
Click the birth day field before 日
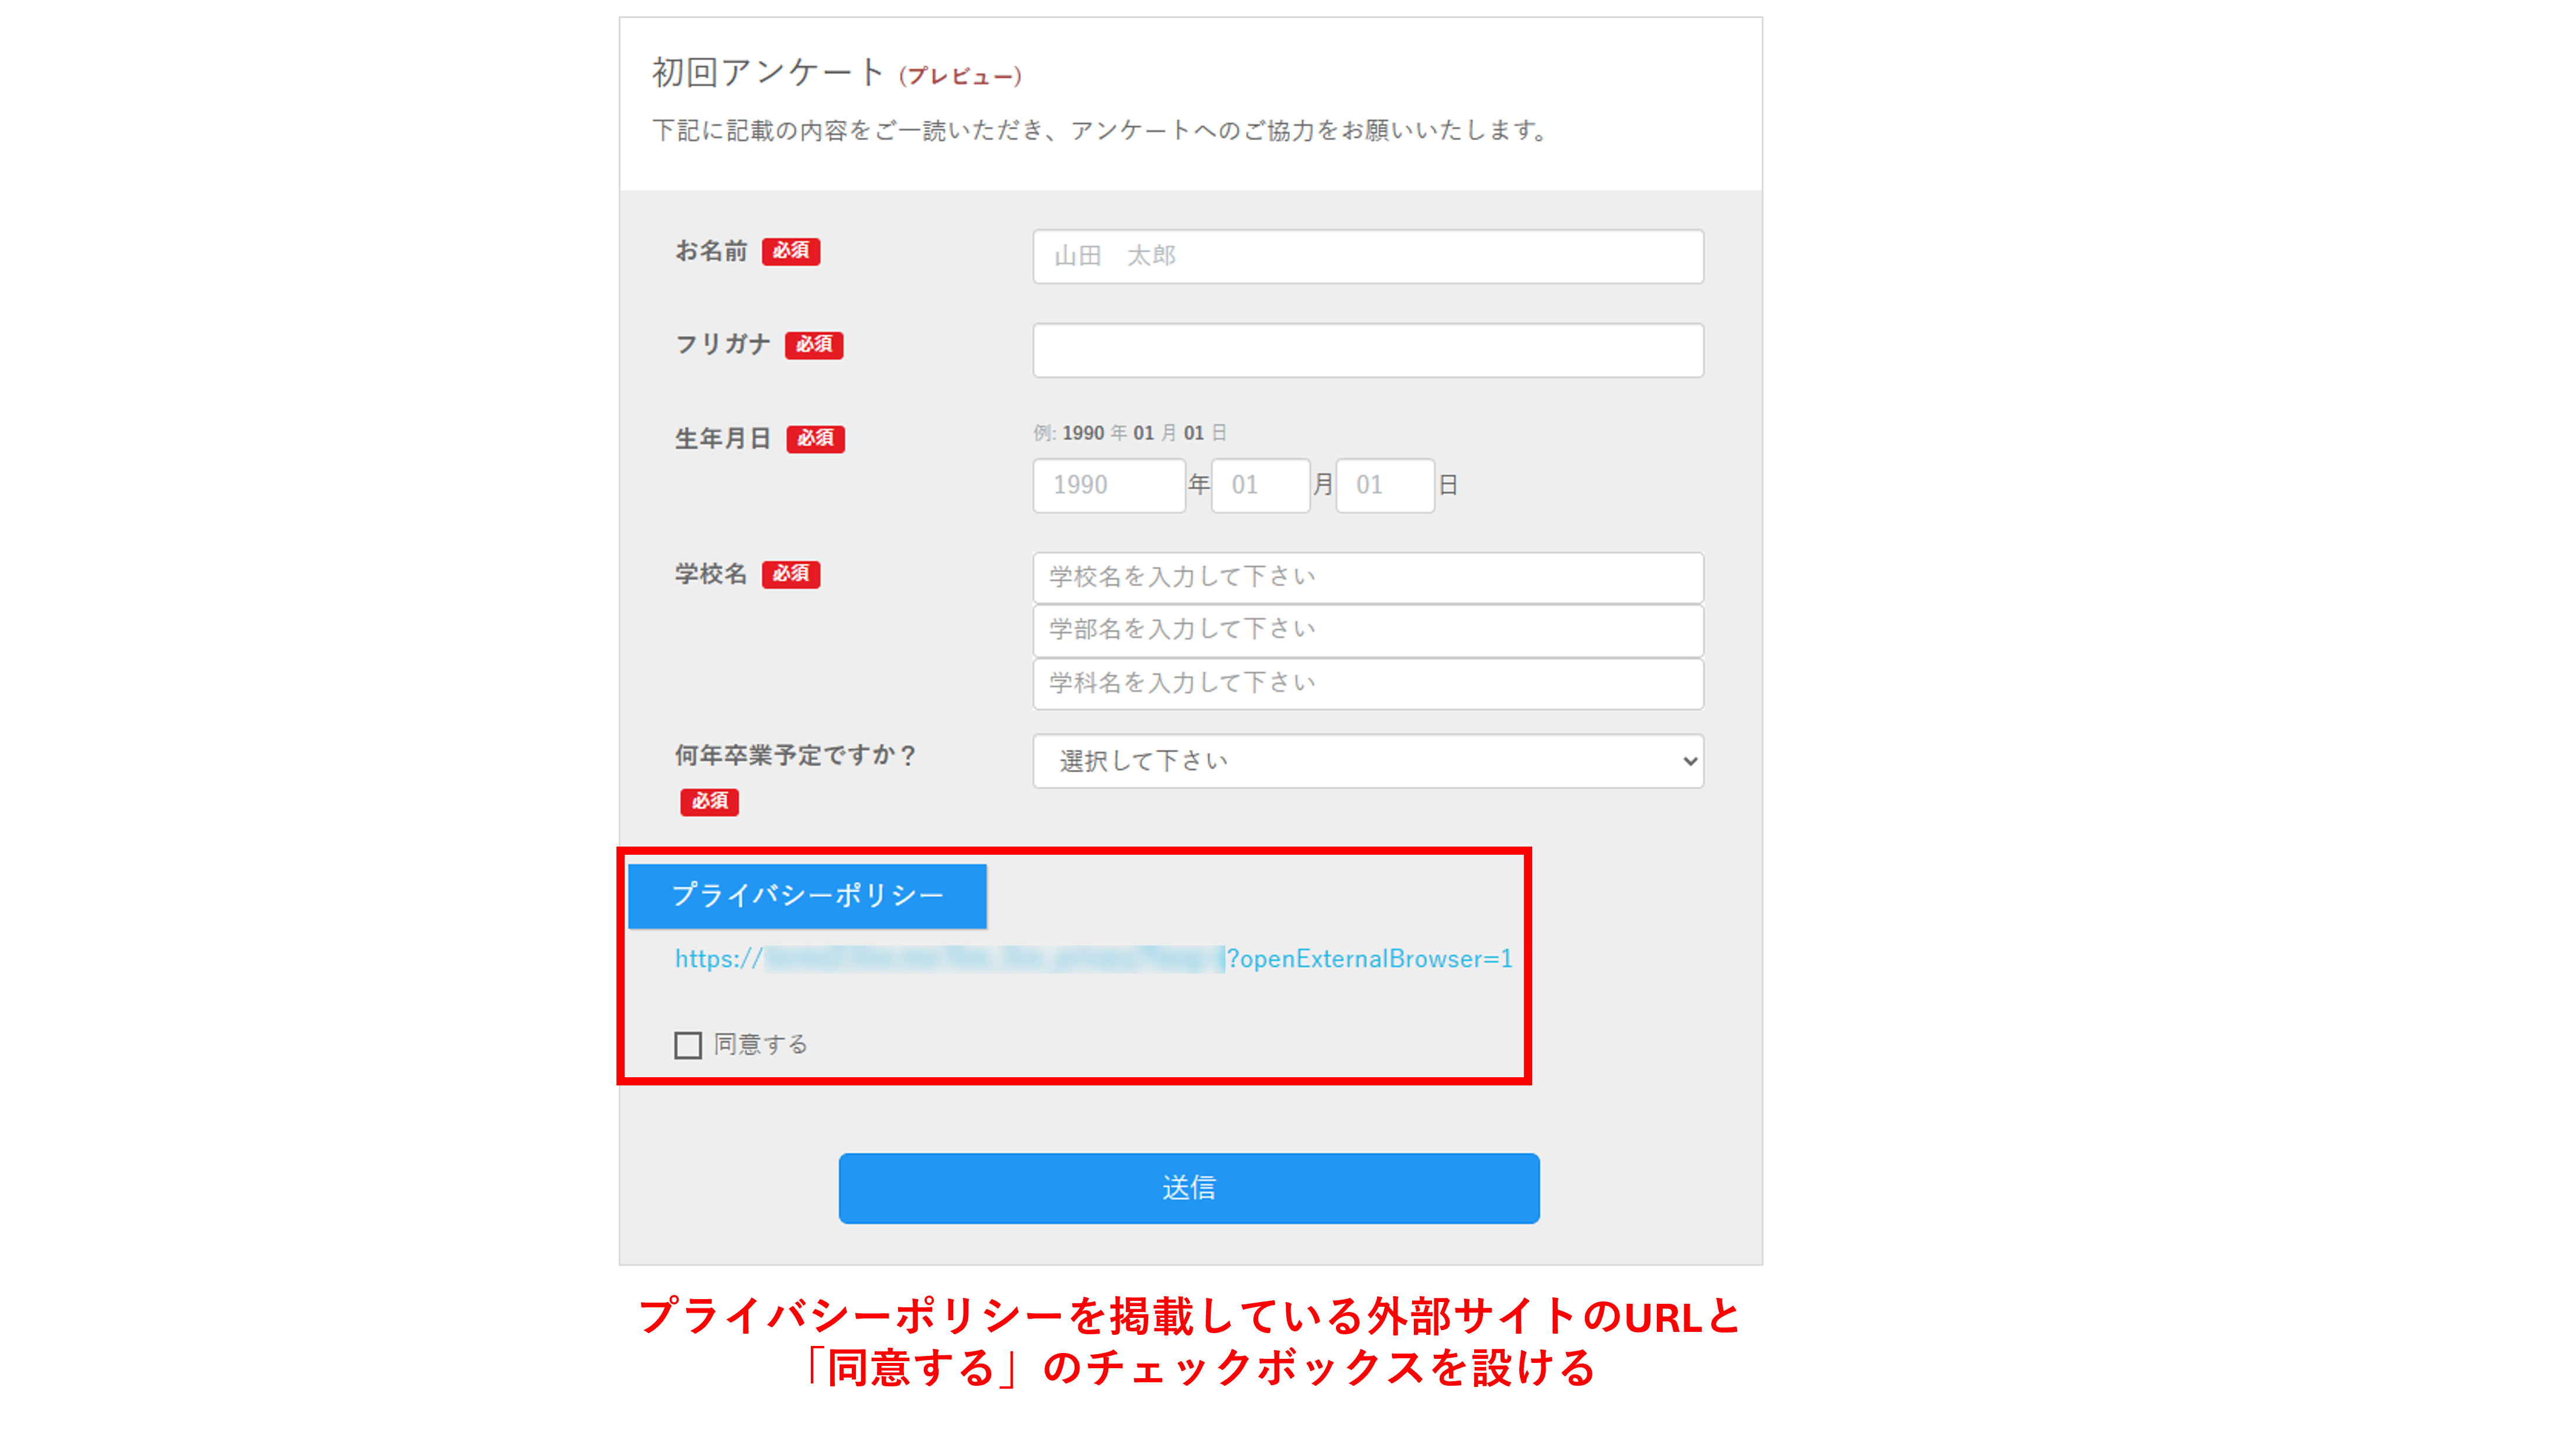point(1385,485)
